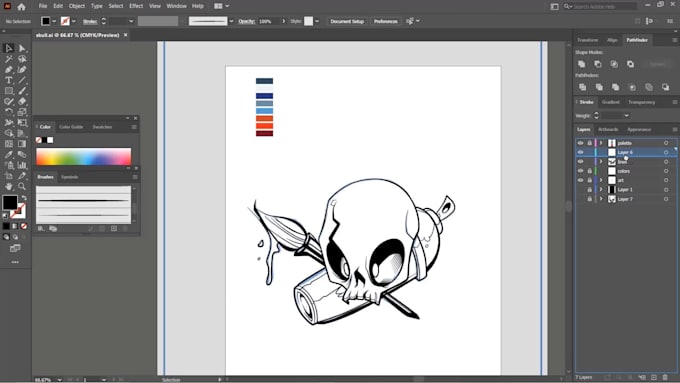Viewport: 680px width, 383px height.
Task: Click Layer 6 target circle
Action: pyautogui.click(x=666, y=152)
